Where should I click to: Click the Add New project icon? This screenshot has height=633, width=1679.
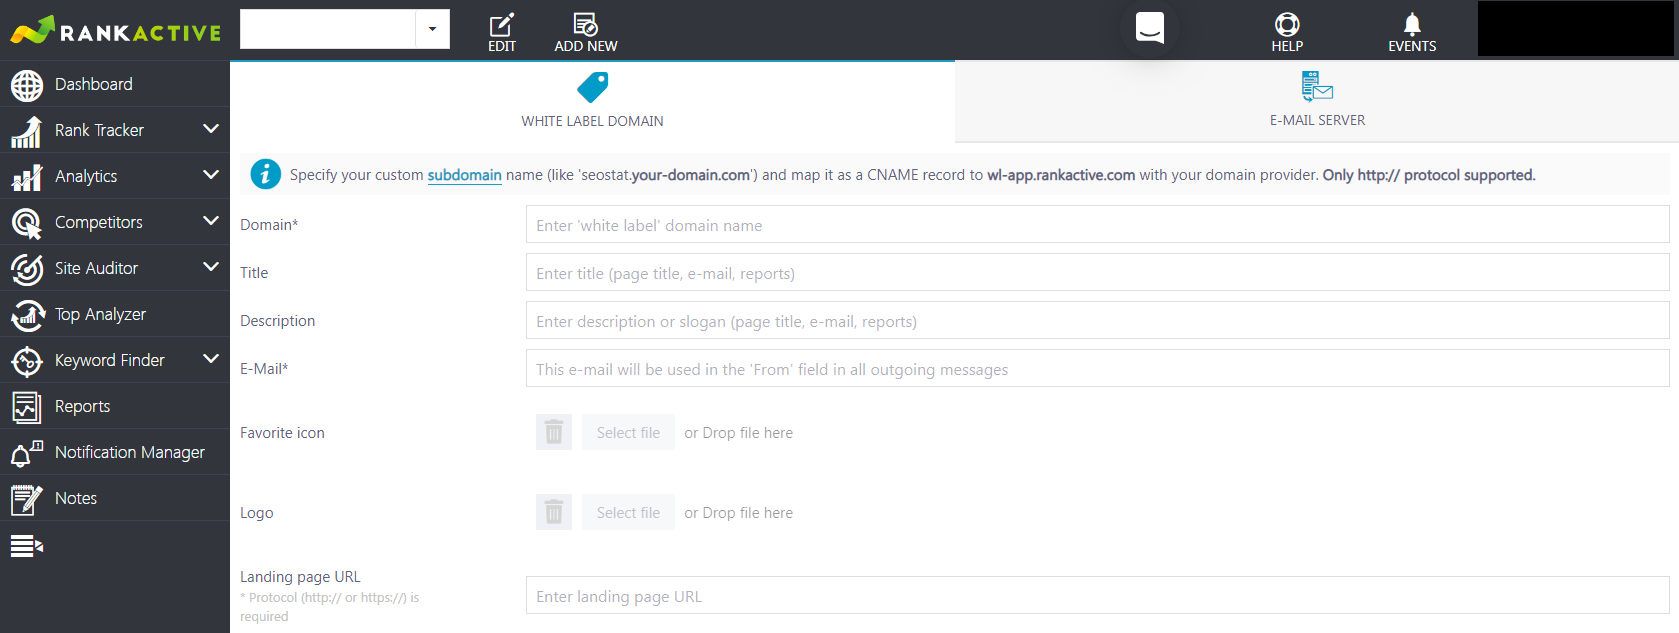tap(585, 24)
